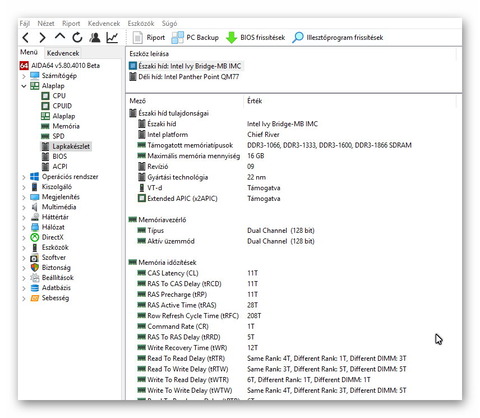Click the Mező column header
This screenshot has width=480, height=418.
(x=138, y=101)
